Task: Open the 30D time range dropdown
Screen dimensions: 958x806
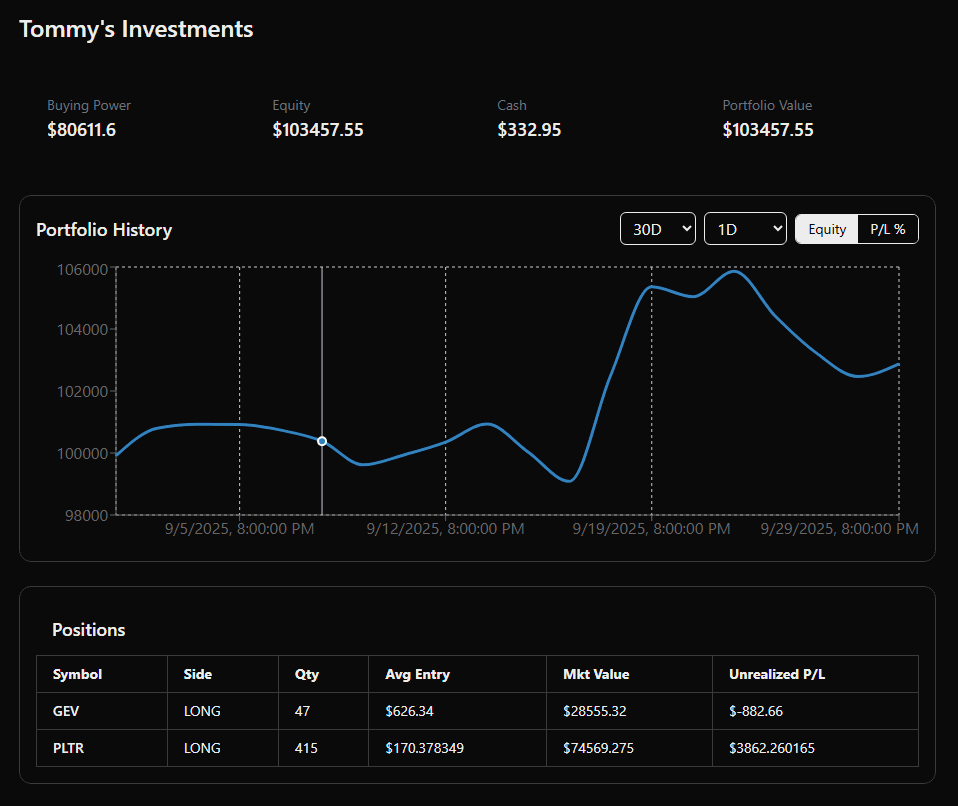Action: pyautogui.click(x=657, y=228)
